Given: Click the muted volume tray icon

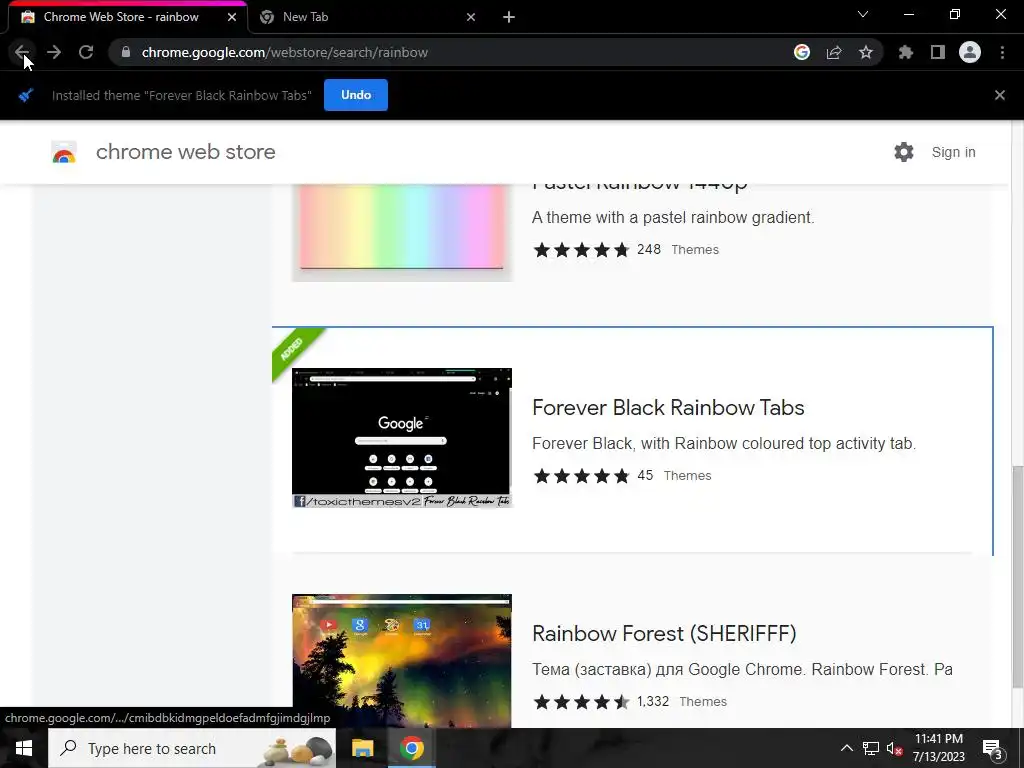Looking at the screenshot, I should [895, 748].
